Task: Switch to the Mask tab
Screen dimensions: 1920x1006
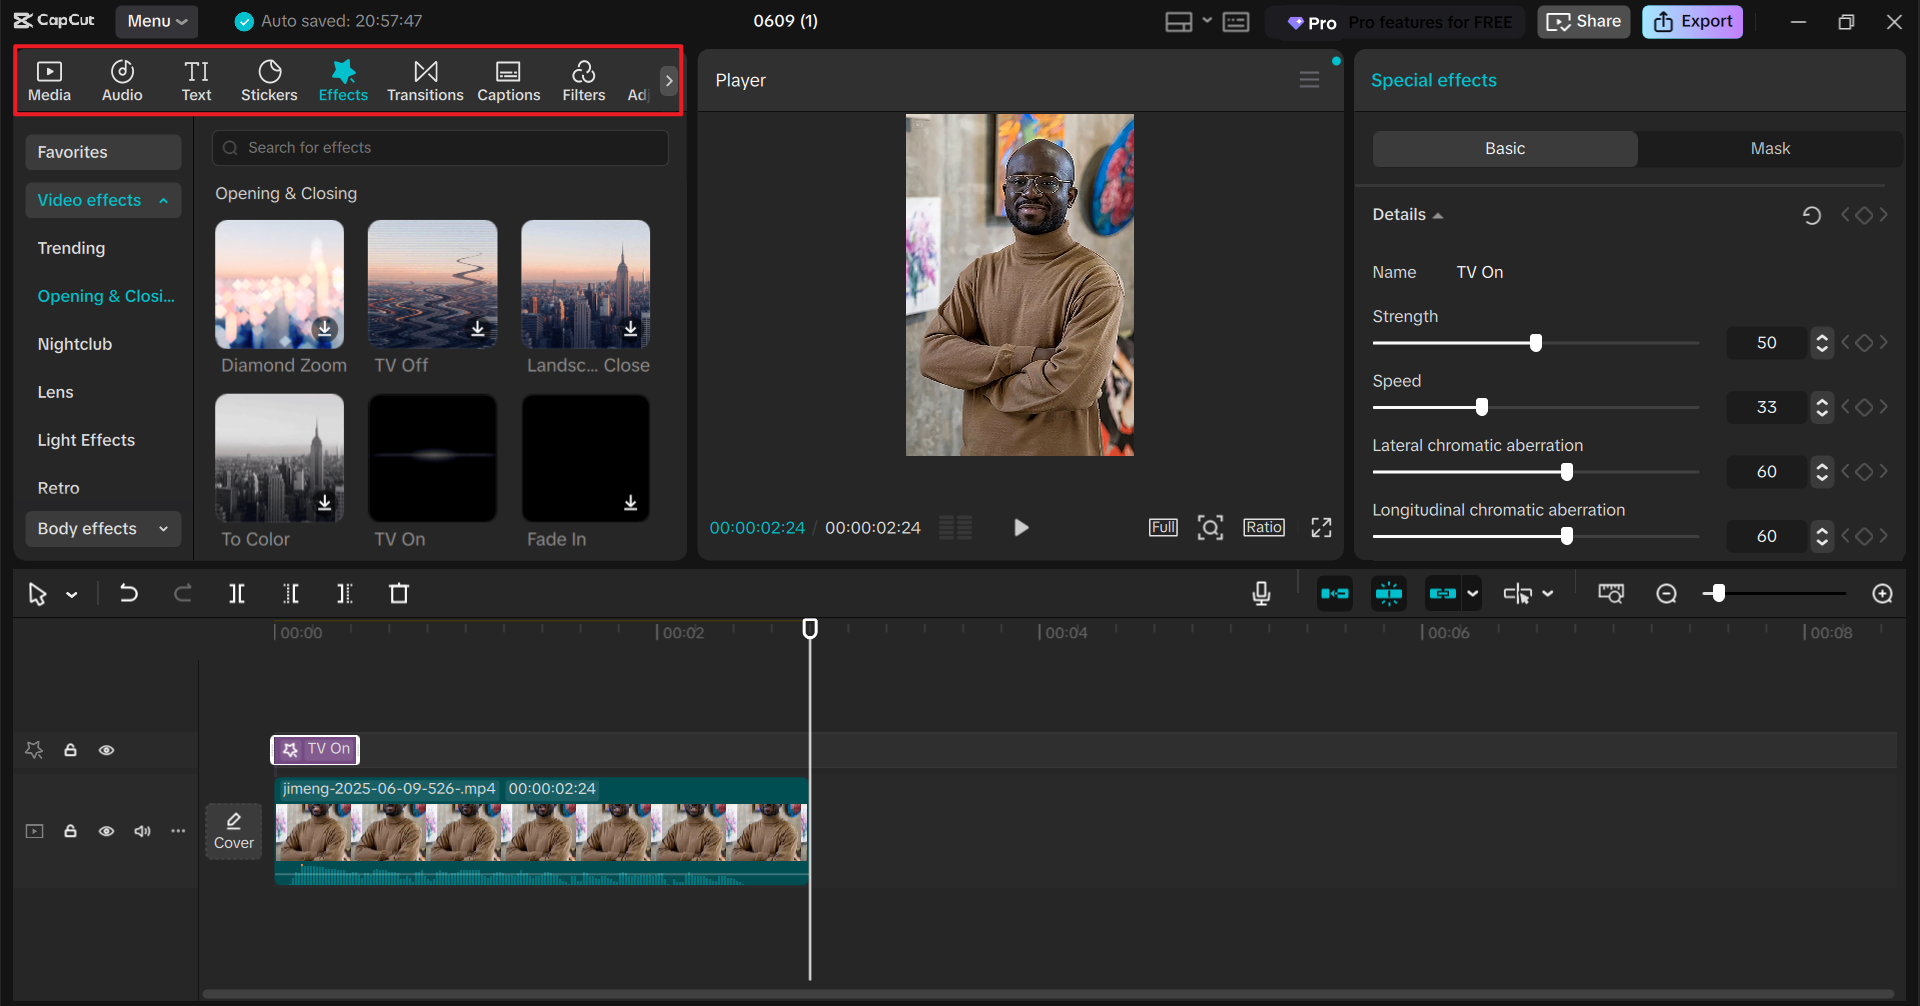Action: click(1769, 148)
